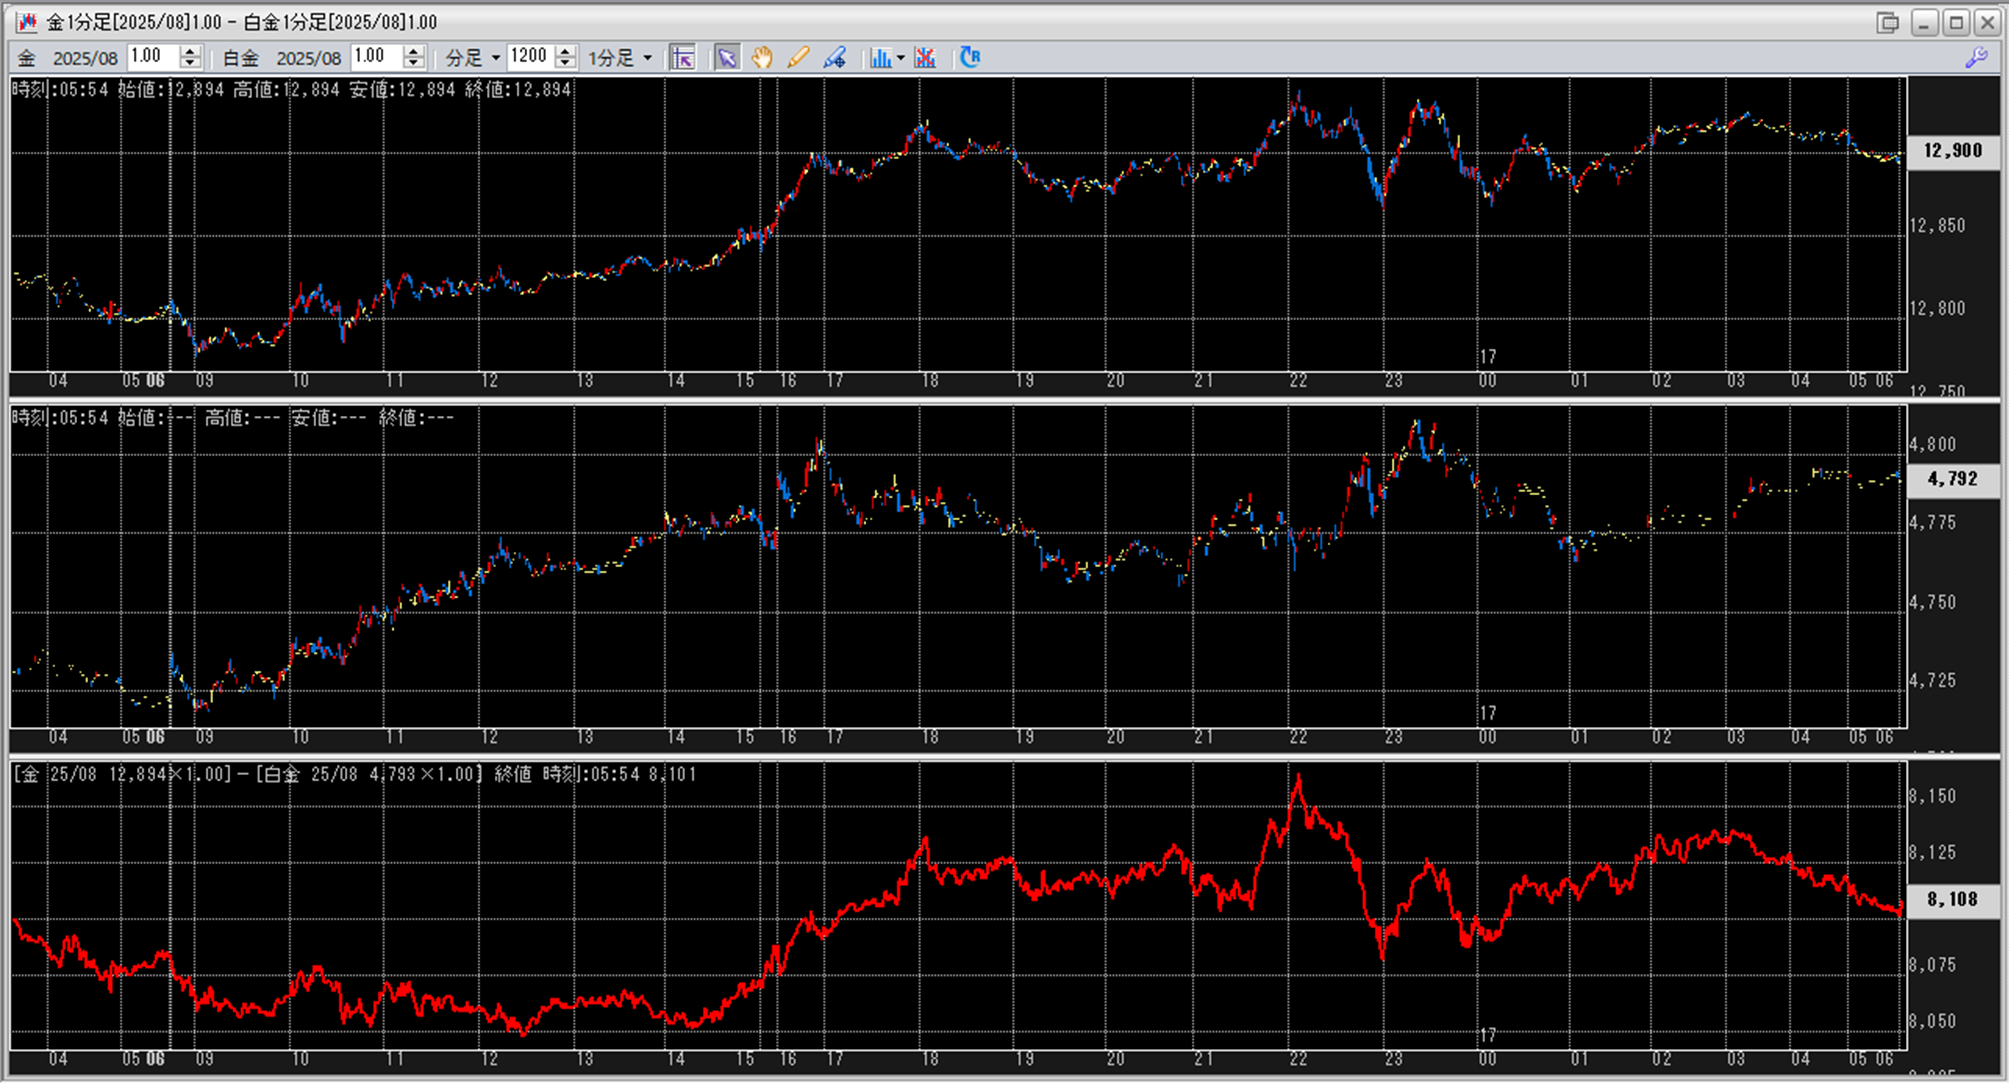The image size is (2009, 1084).
Task: Toggle the crosshair cursor display icon
Action: (x=683, y=58)
